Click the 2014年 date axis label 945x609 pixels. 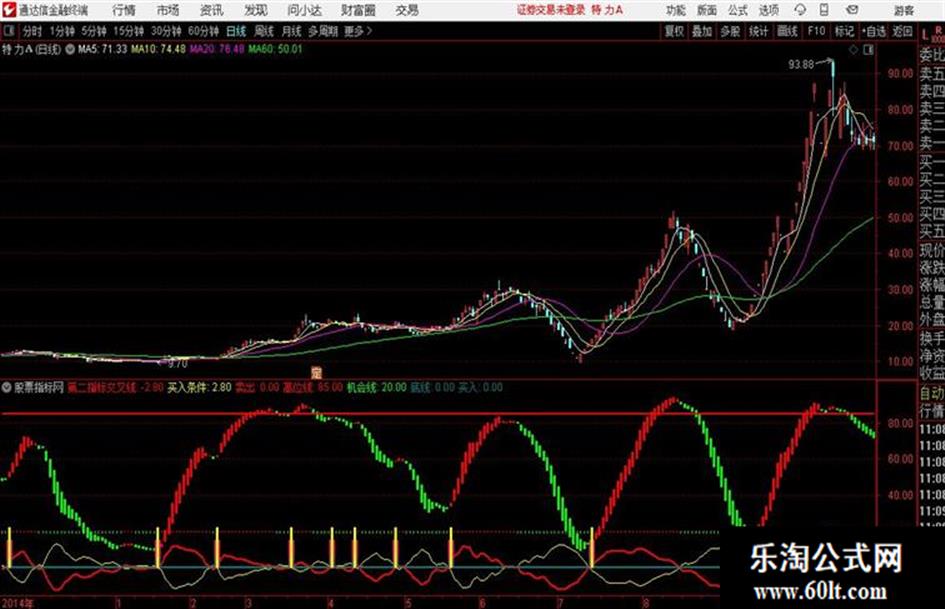coord(18,603)
